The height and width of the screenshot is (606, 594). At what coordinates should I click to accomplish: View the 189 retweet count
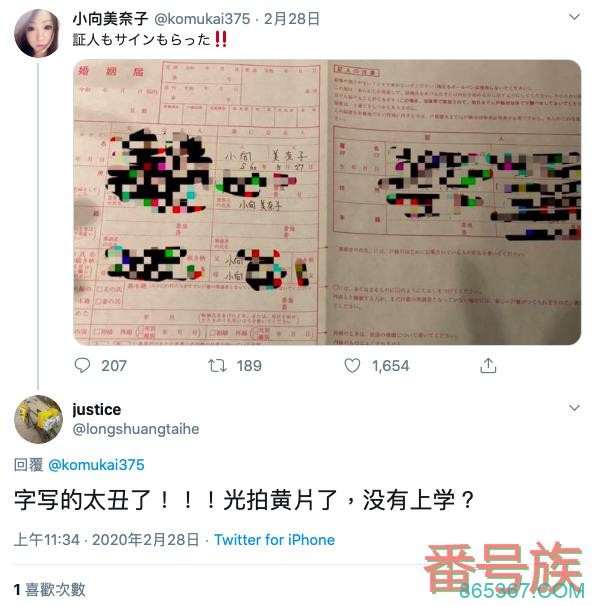point(249,366)
